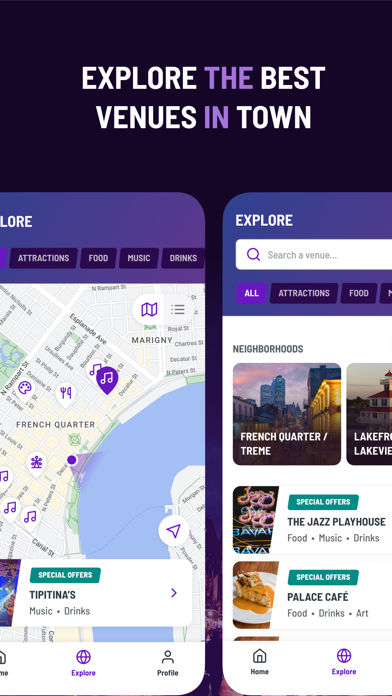392x696 pixels.
Task: Open Explore tab in left phone
Action: 83,663
